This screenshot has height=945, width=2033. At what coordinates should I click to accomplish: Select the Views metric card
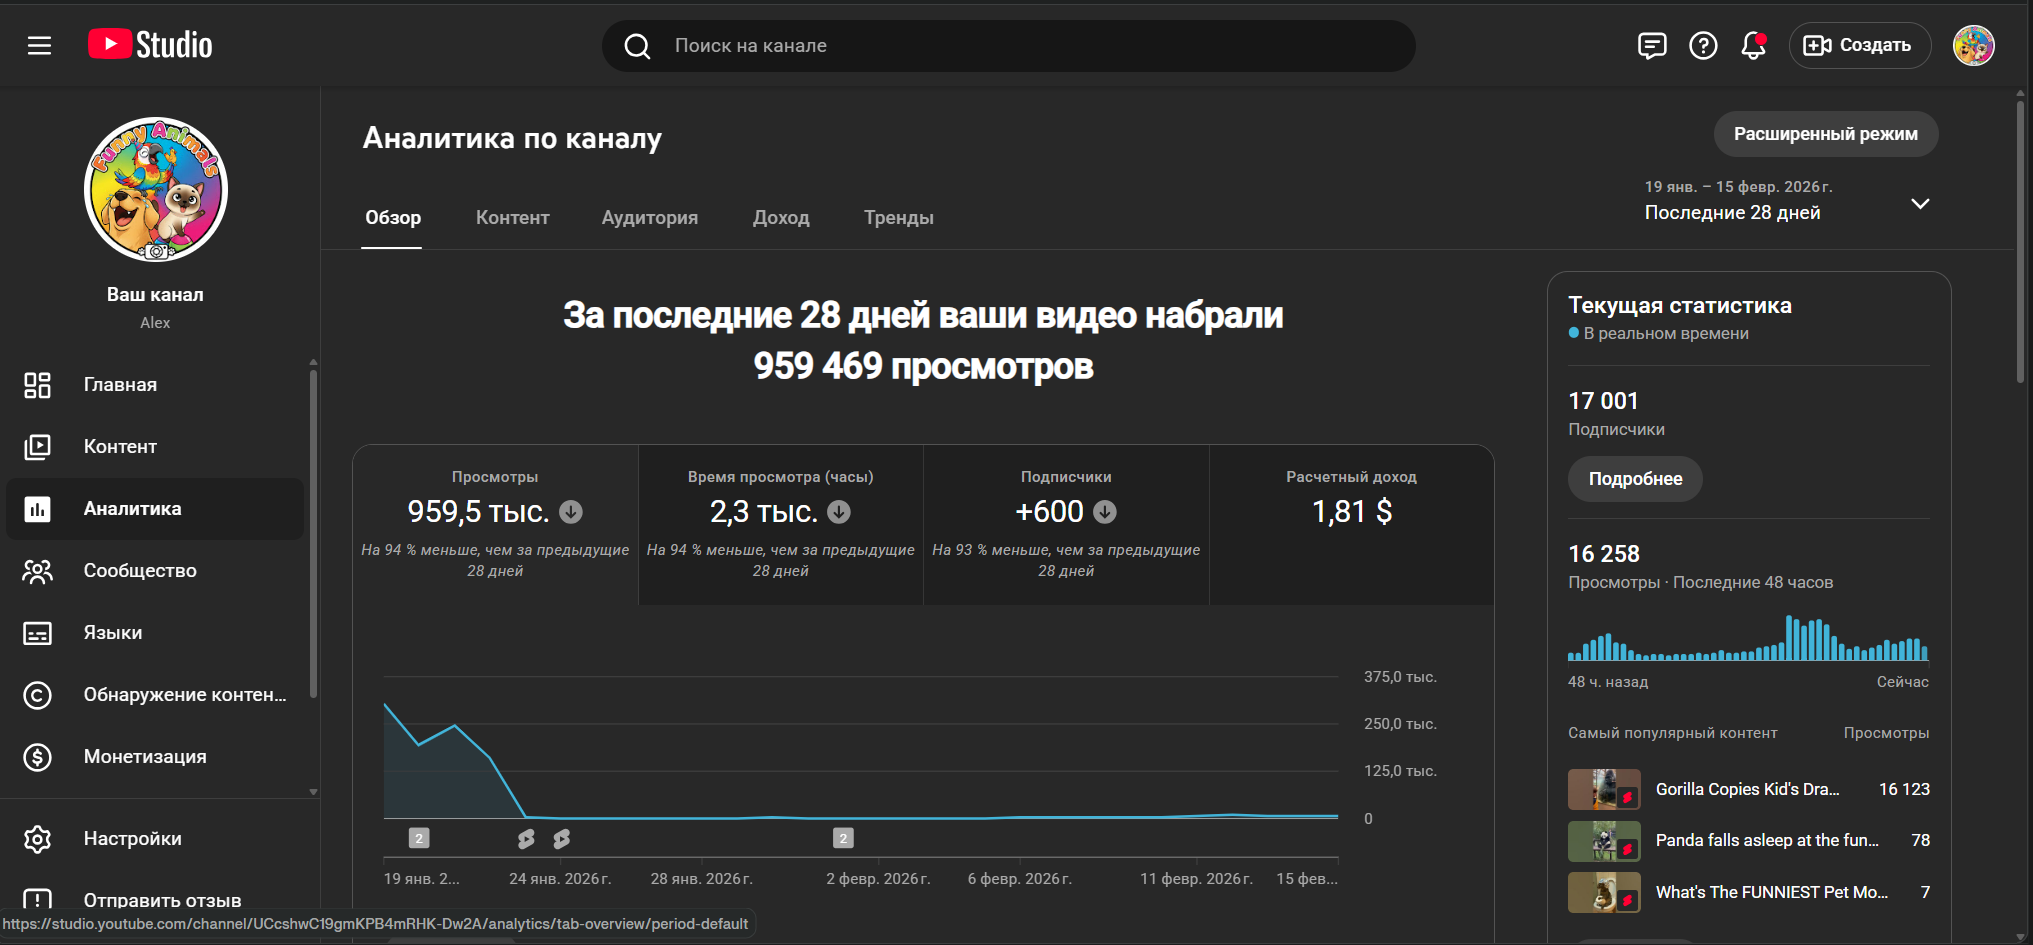pos(495,525)
